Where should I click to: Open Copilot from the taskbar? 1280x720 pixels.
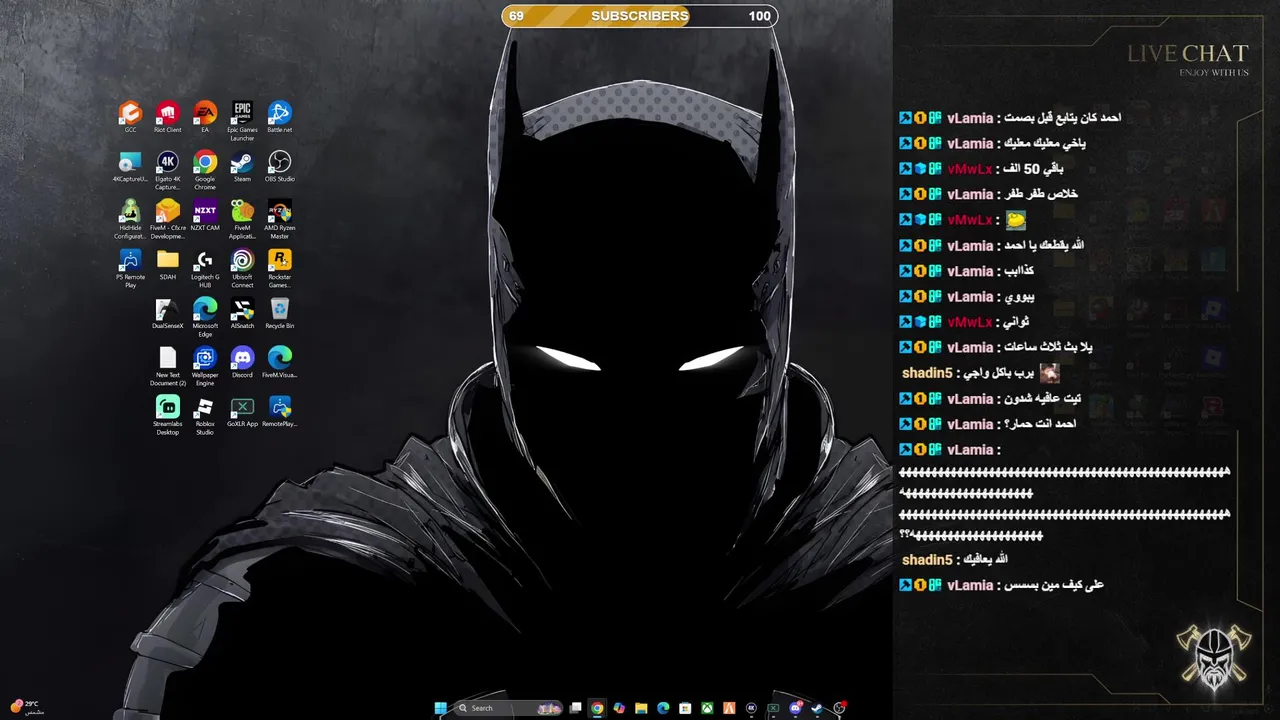(x=619, y=708)
